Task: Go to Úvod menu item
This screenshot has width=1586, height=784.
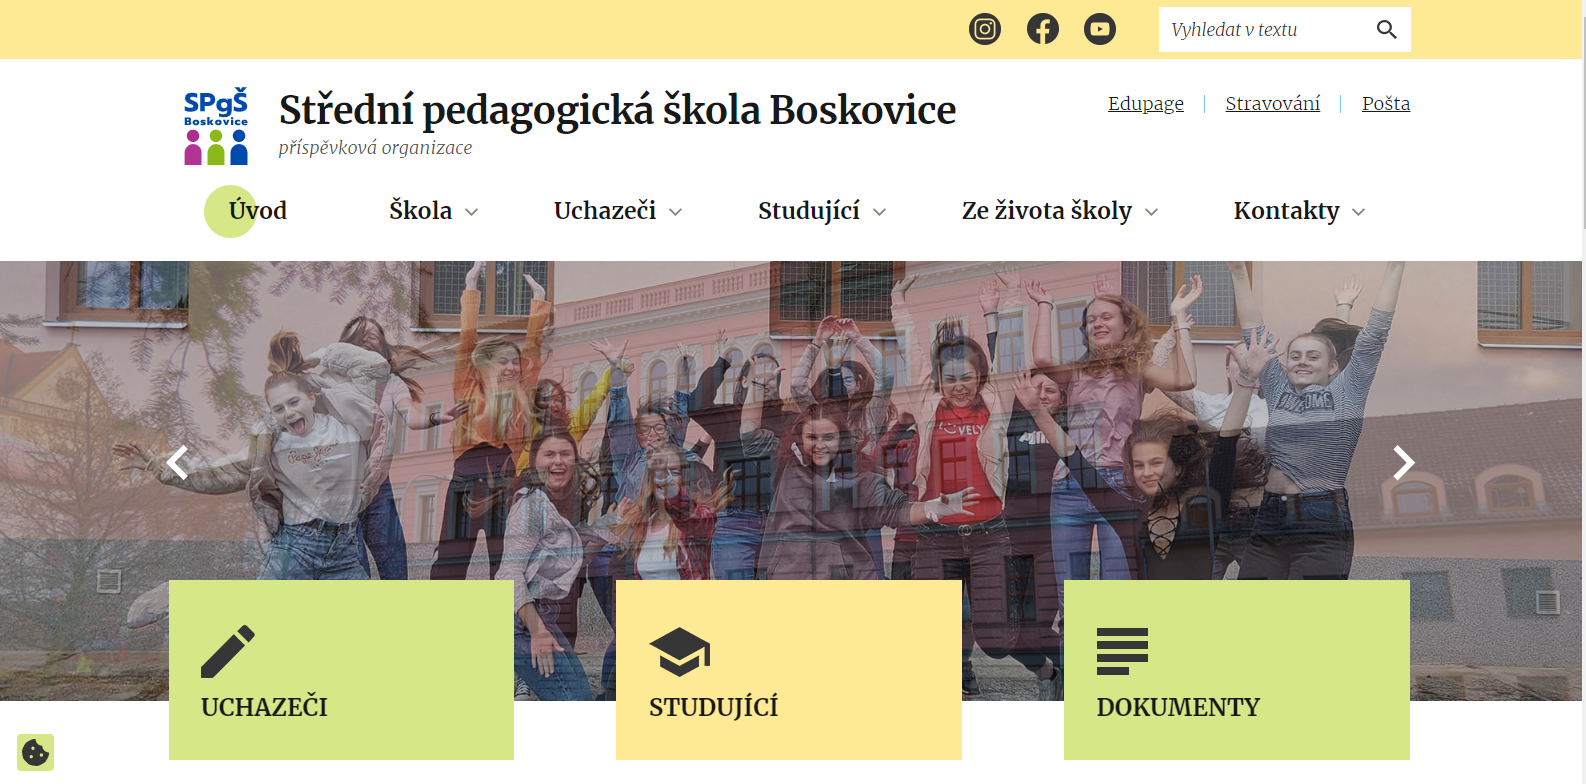Action: pyautogui.click(x=258, y=211)
